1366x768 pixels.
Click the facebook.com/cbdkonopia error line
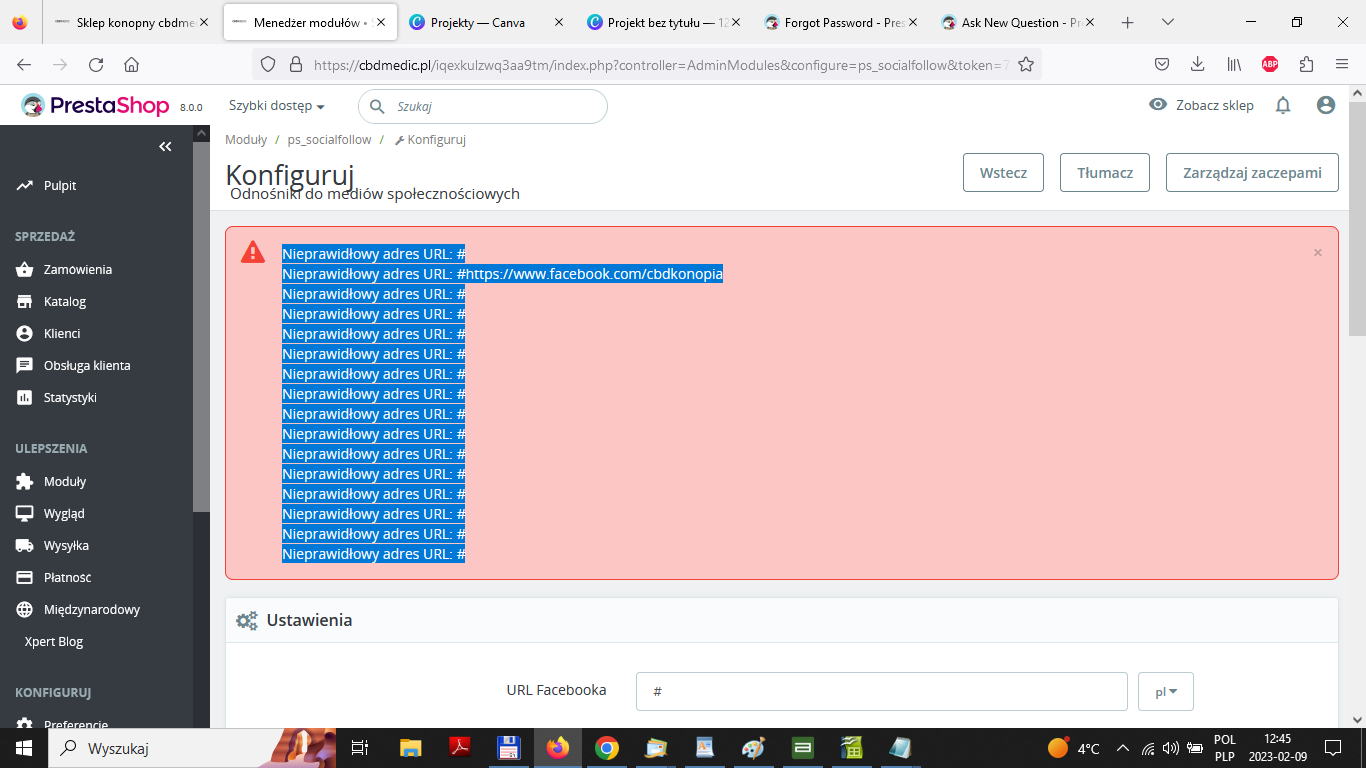point(502,273)
